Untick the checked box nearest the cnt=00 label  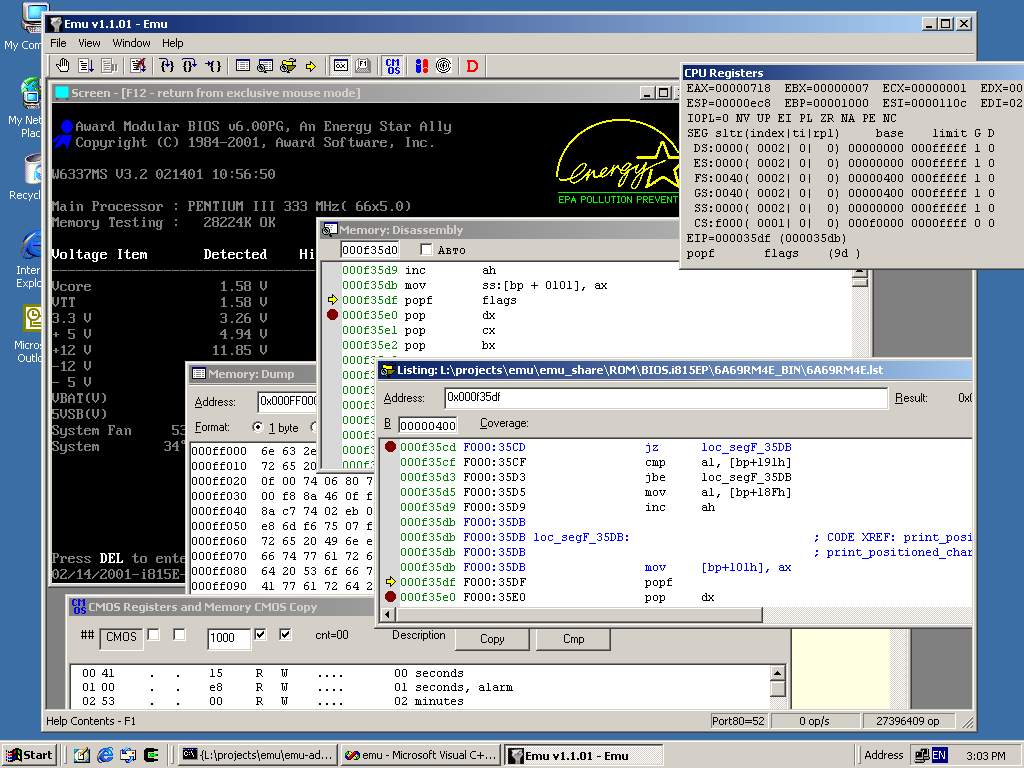(x=285, y=634)
